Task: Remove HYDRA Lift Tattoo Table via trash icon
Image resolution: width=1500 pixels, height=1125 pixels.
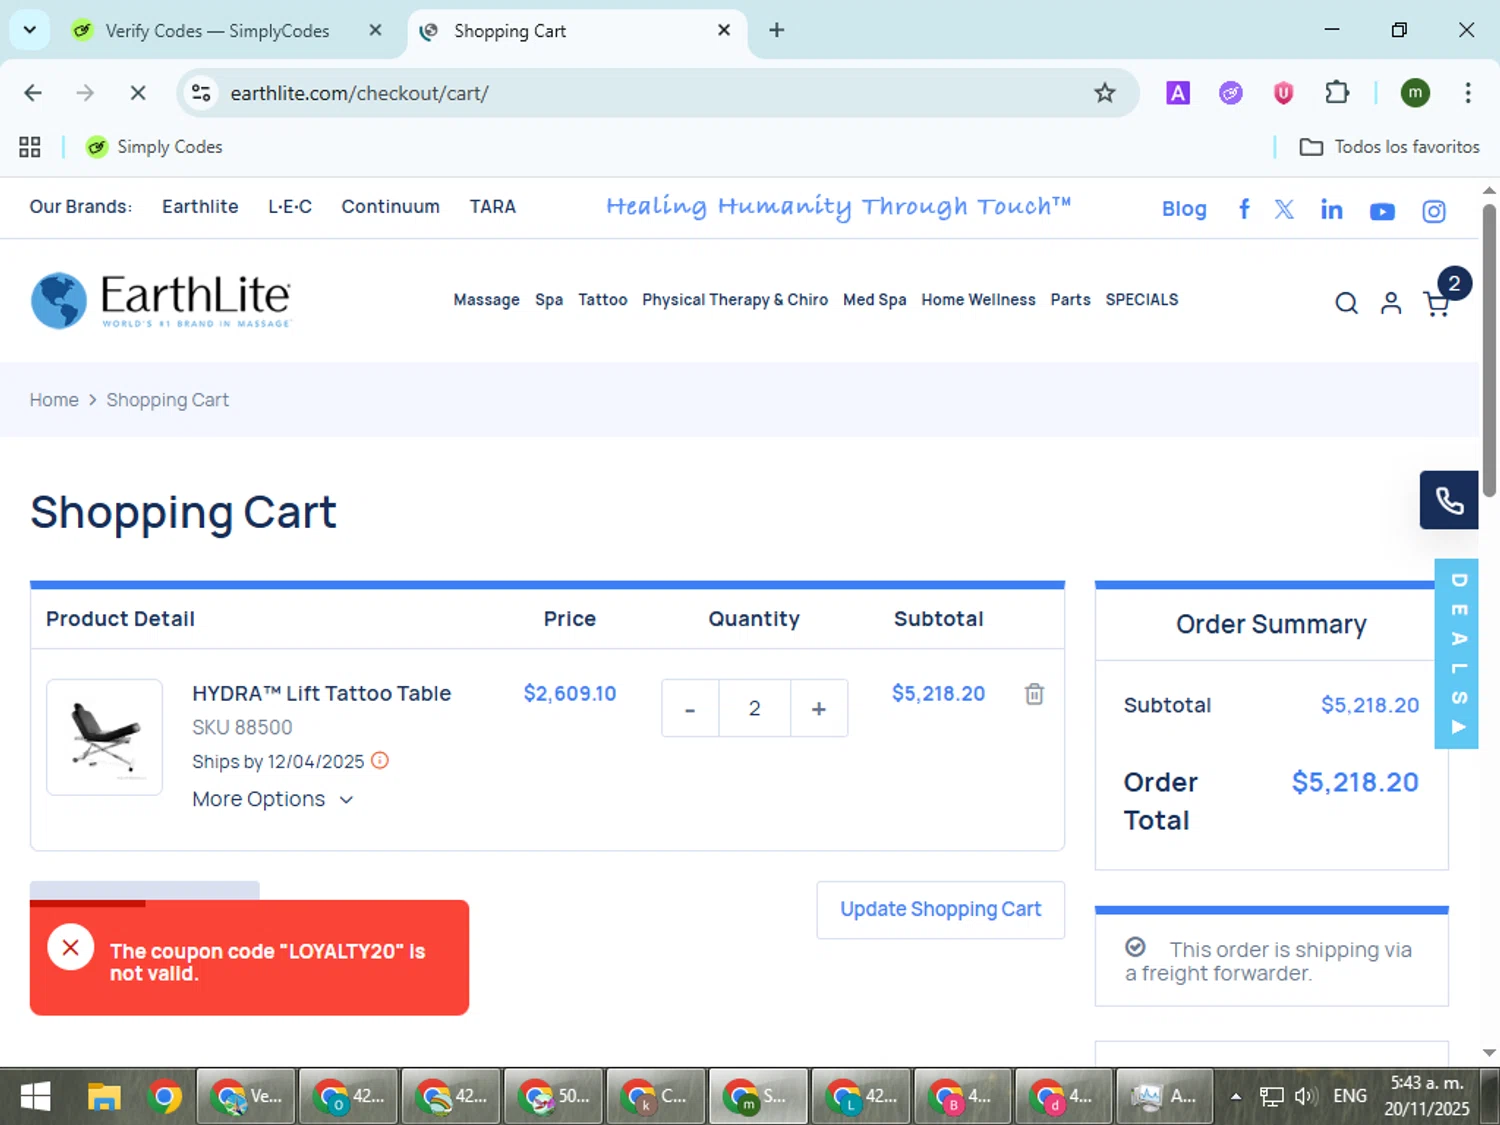Action: [x=1034, y=693]
